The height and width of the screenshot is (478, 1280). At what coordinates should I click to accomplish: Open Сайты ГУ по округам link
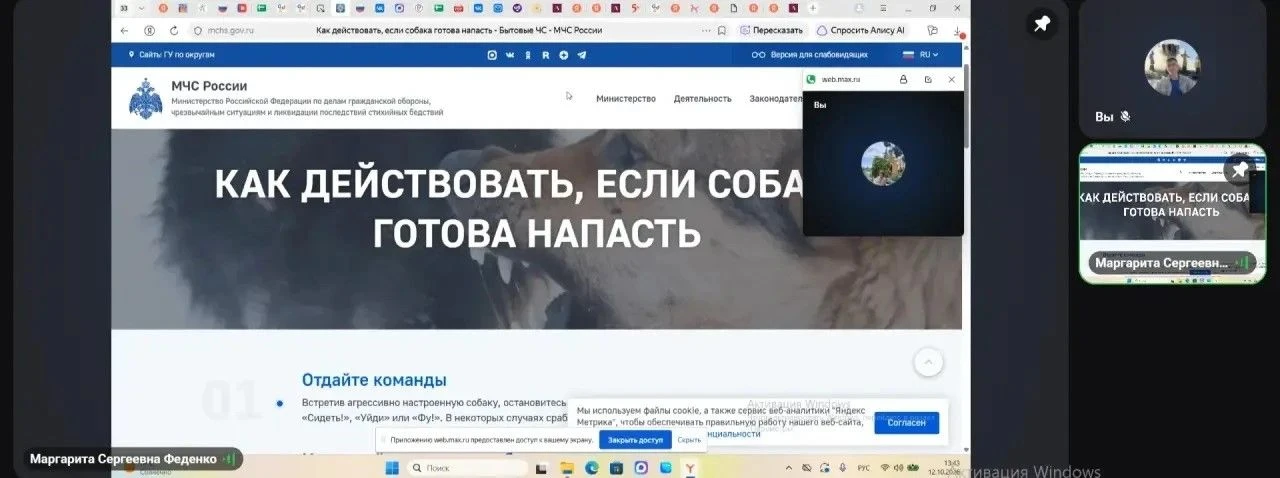coord(171,54)
